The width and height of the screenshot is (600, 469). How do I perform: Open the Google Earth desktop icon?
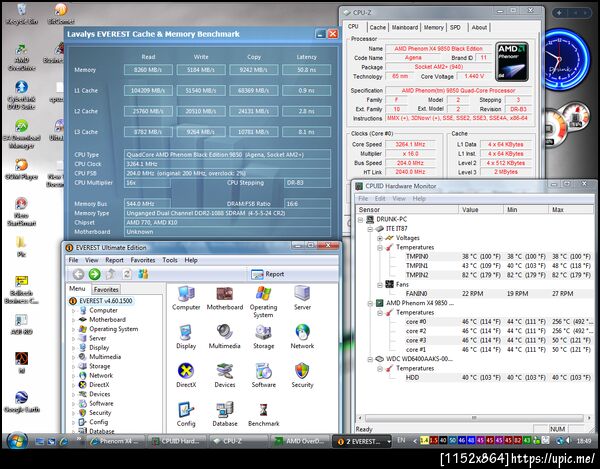pos(21,401)
